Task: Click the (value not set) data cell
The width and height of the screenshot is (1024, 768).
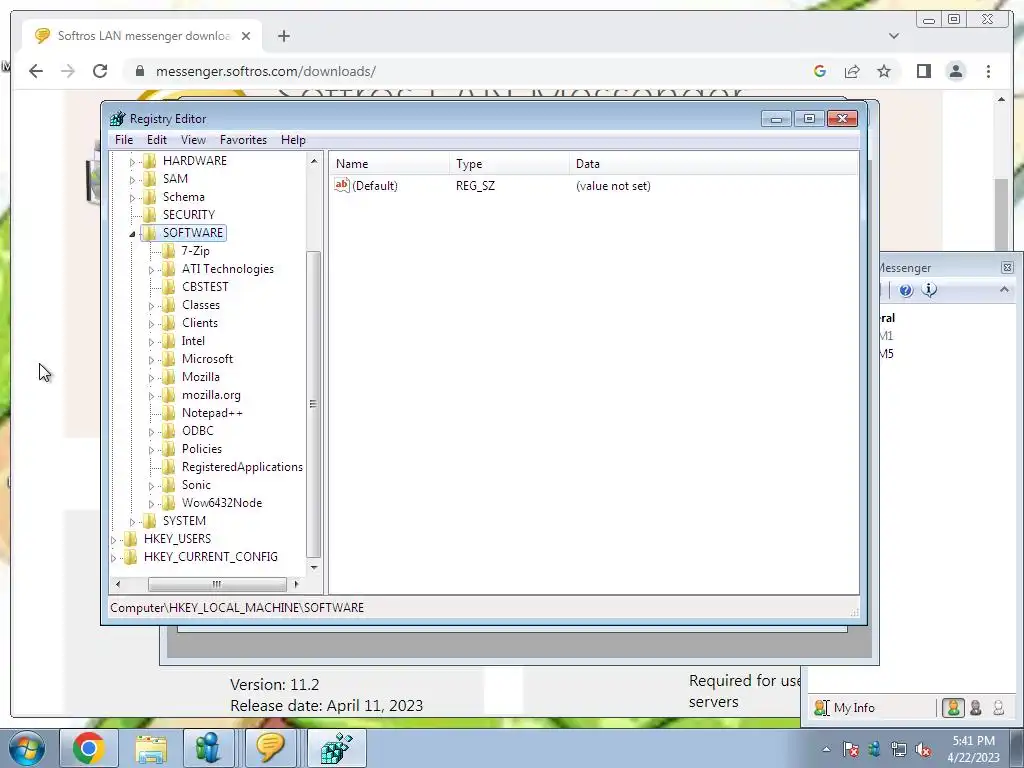Action: pos(613,186)
